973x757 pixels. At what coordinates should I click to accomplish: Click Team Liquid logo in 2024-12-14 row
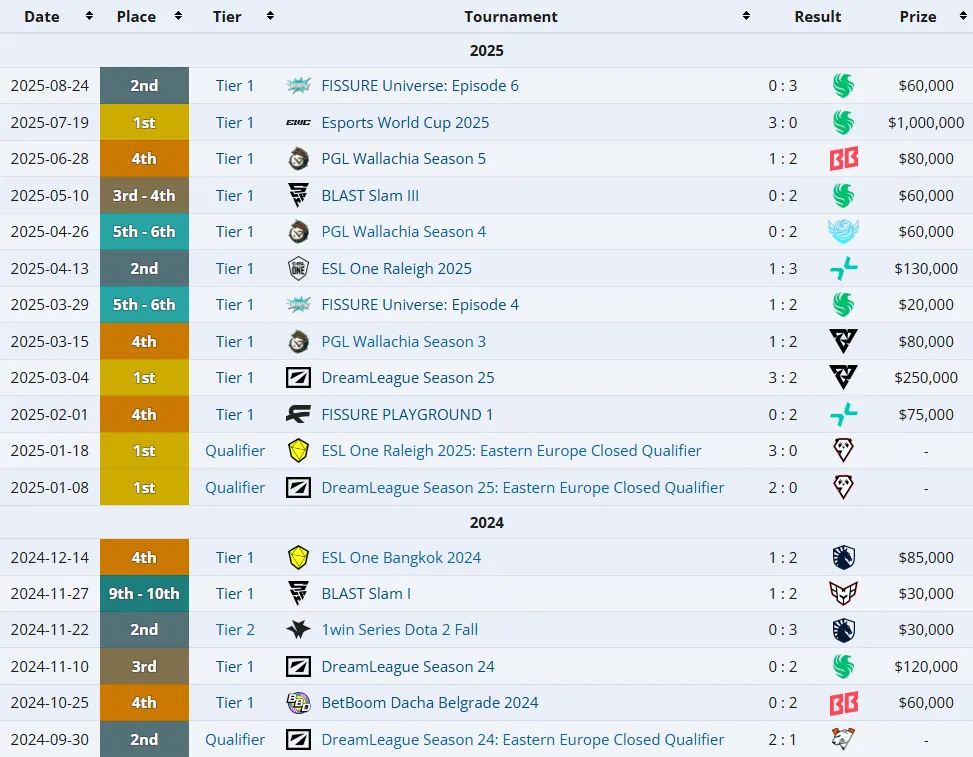click(x=843, y=558)
